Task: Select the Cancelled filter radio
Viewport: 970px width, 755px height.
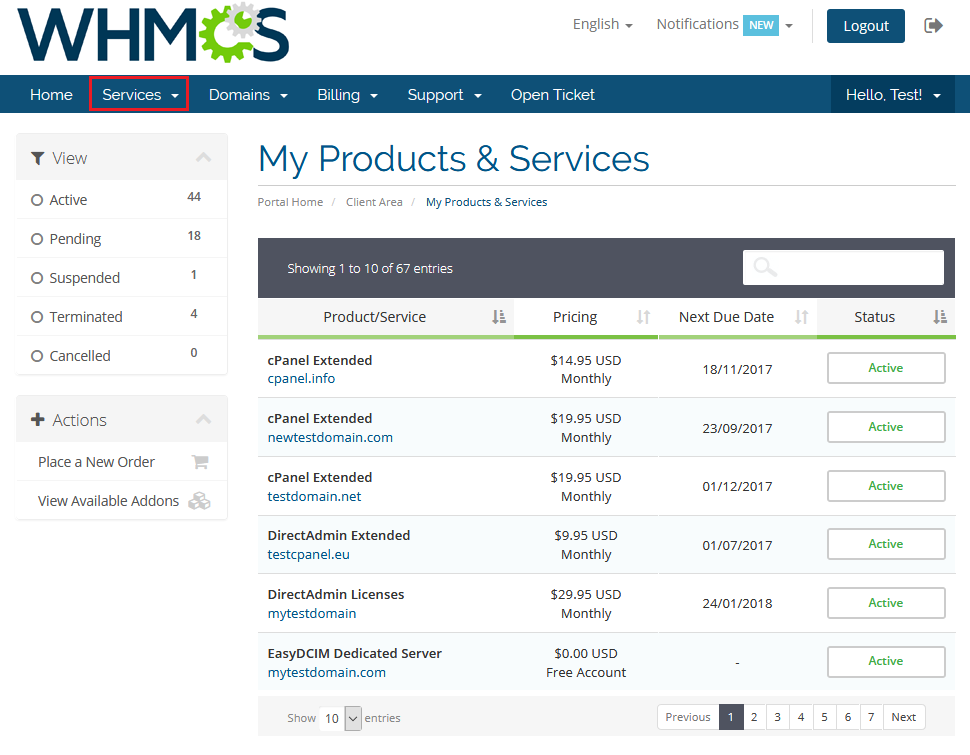Action: click(37, 356)
